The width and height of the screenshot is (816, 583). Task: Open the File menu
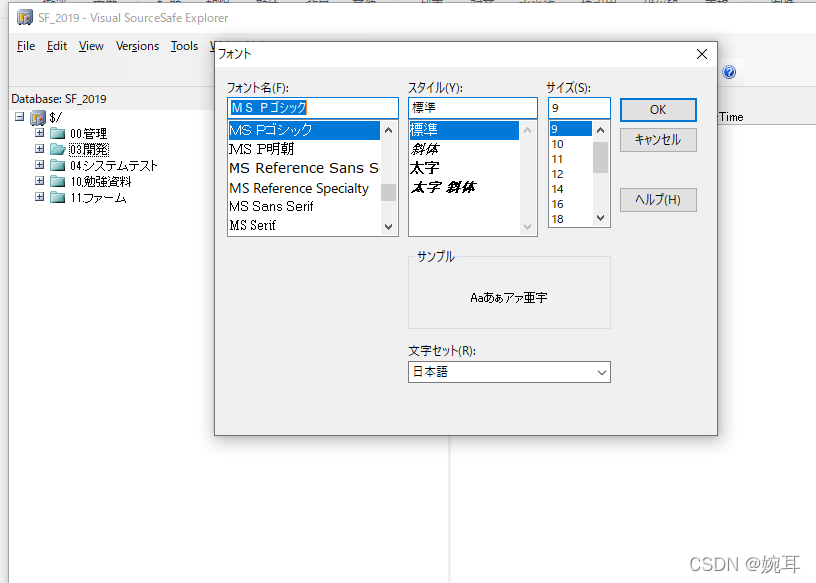[25, 46]
